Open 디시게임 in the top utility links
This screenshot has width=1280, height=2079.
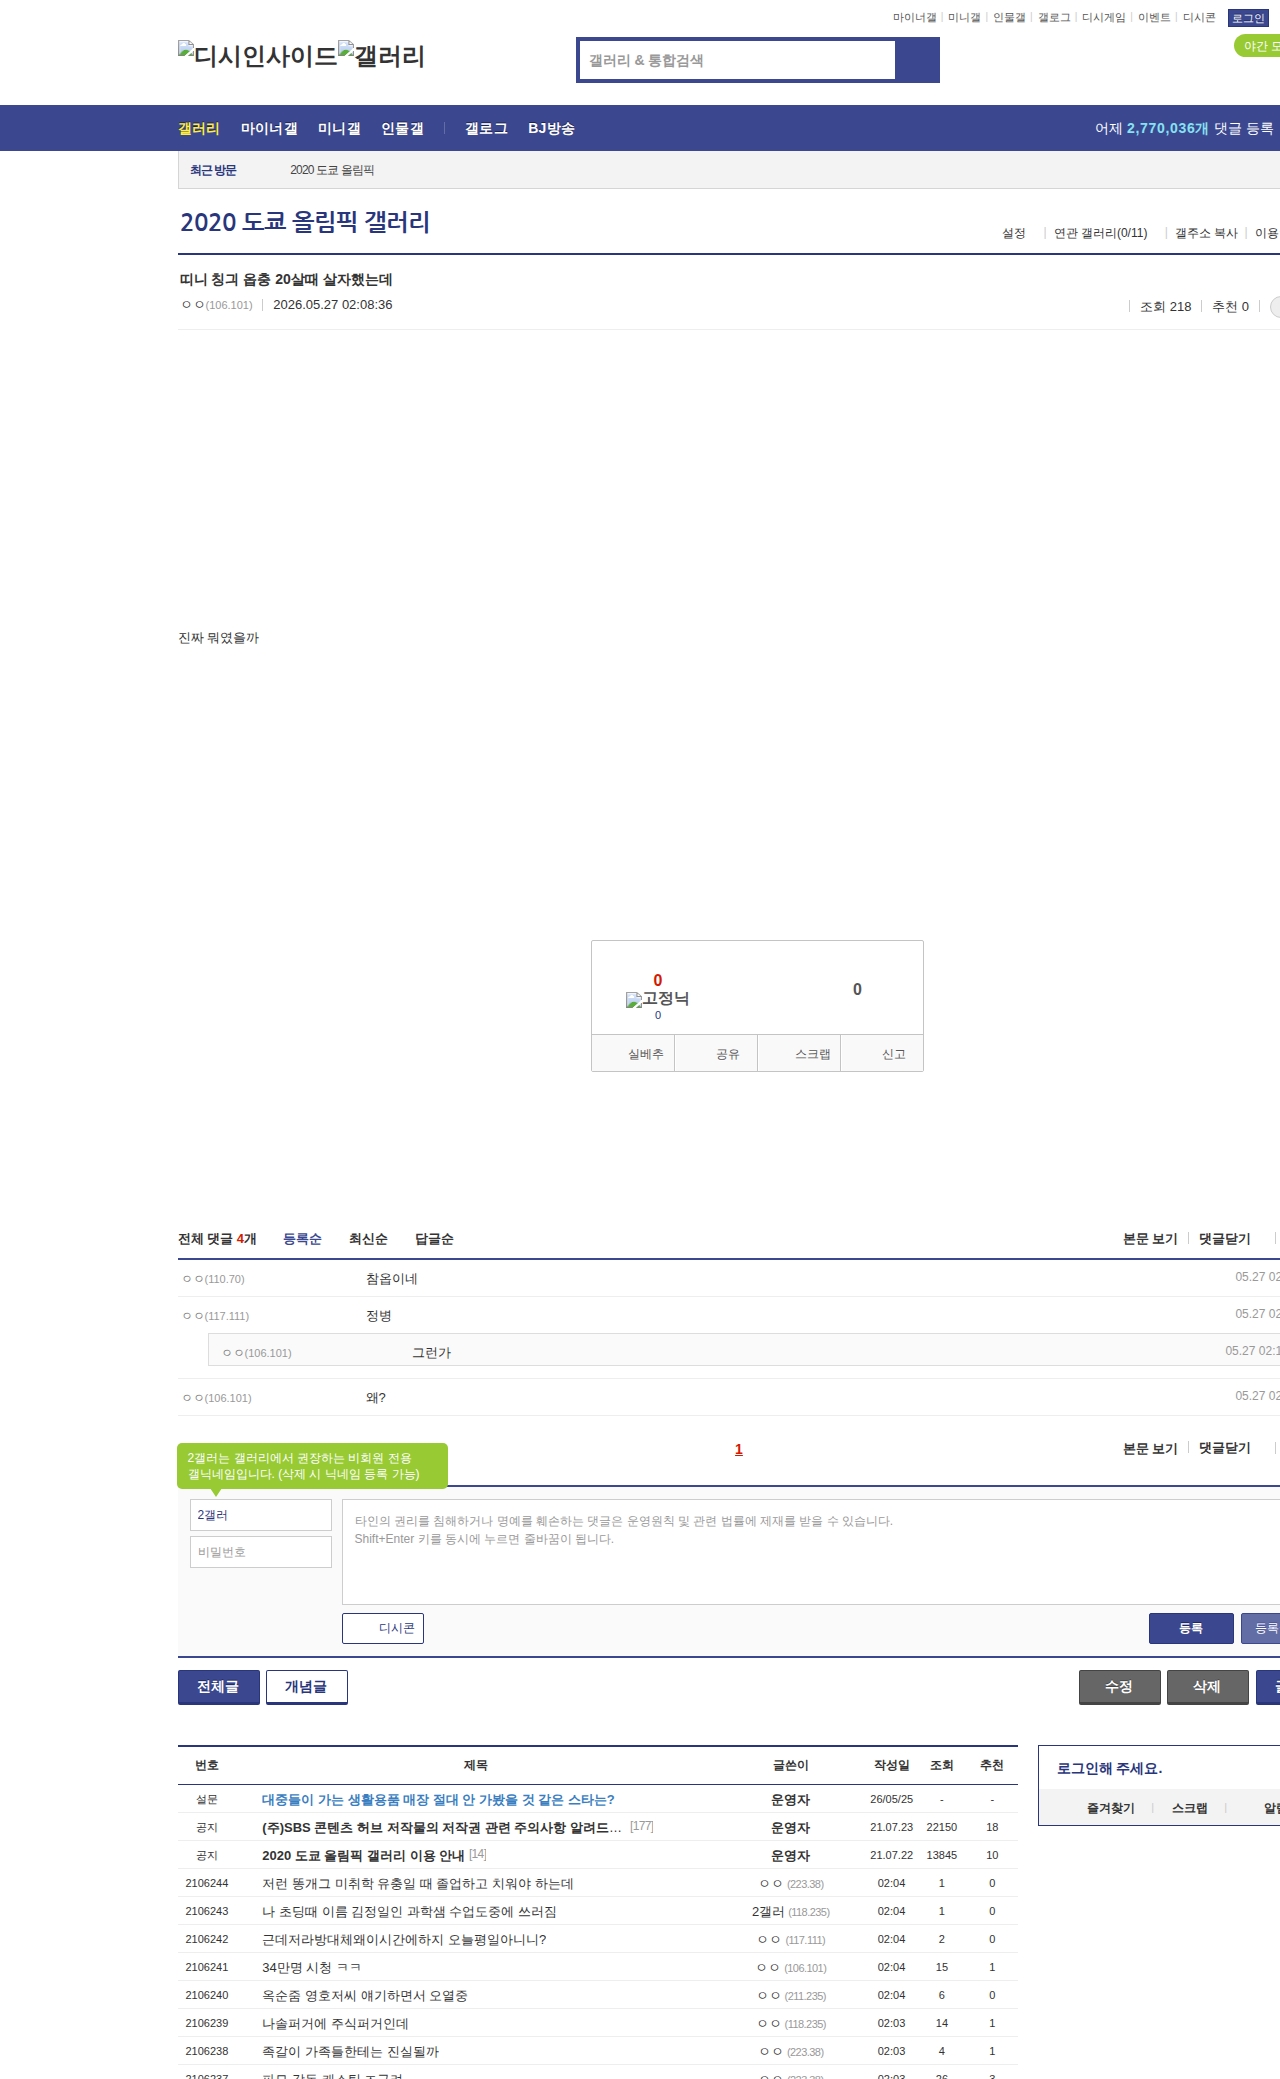point(1103,17)
